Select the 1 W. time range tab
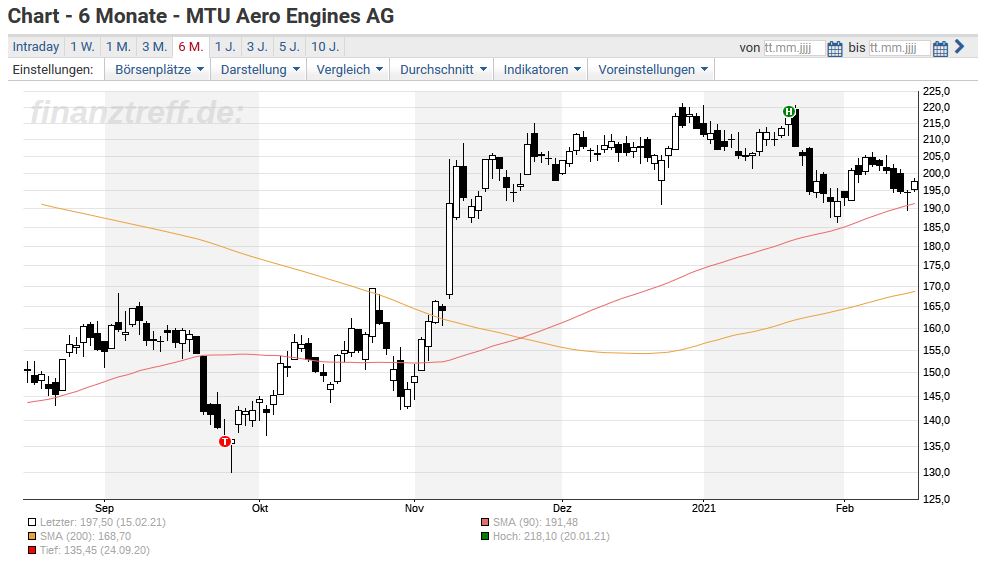The width and height of the screenshot is (991, 563). [82, 47]
